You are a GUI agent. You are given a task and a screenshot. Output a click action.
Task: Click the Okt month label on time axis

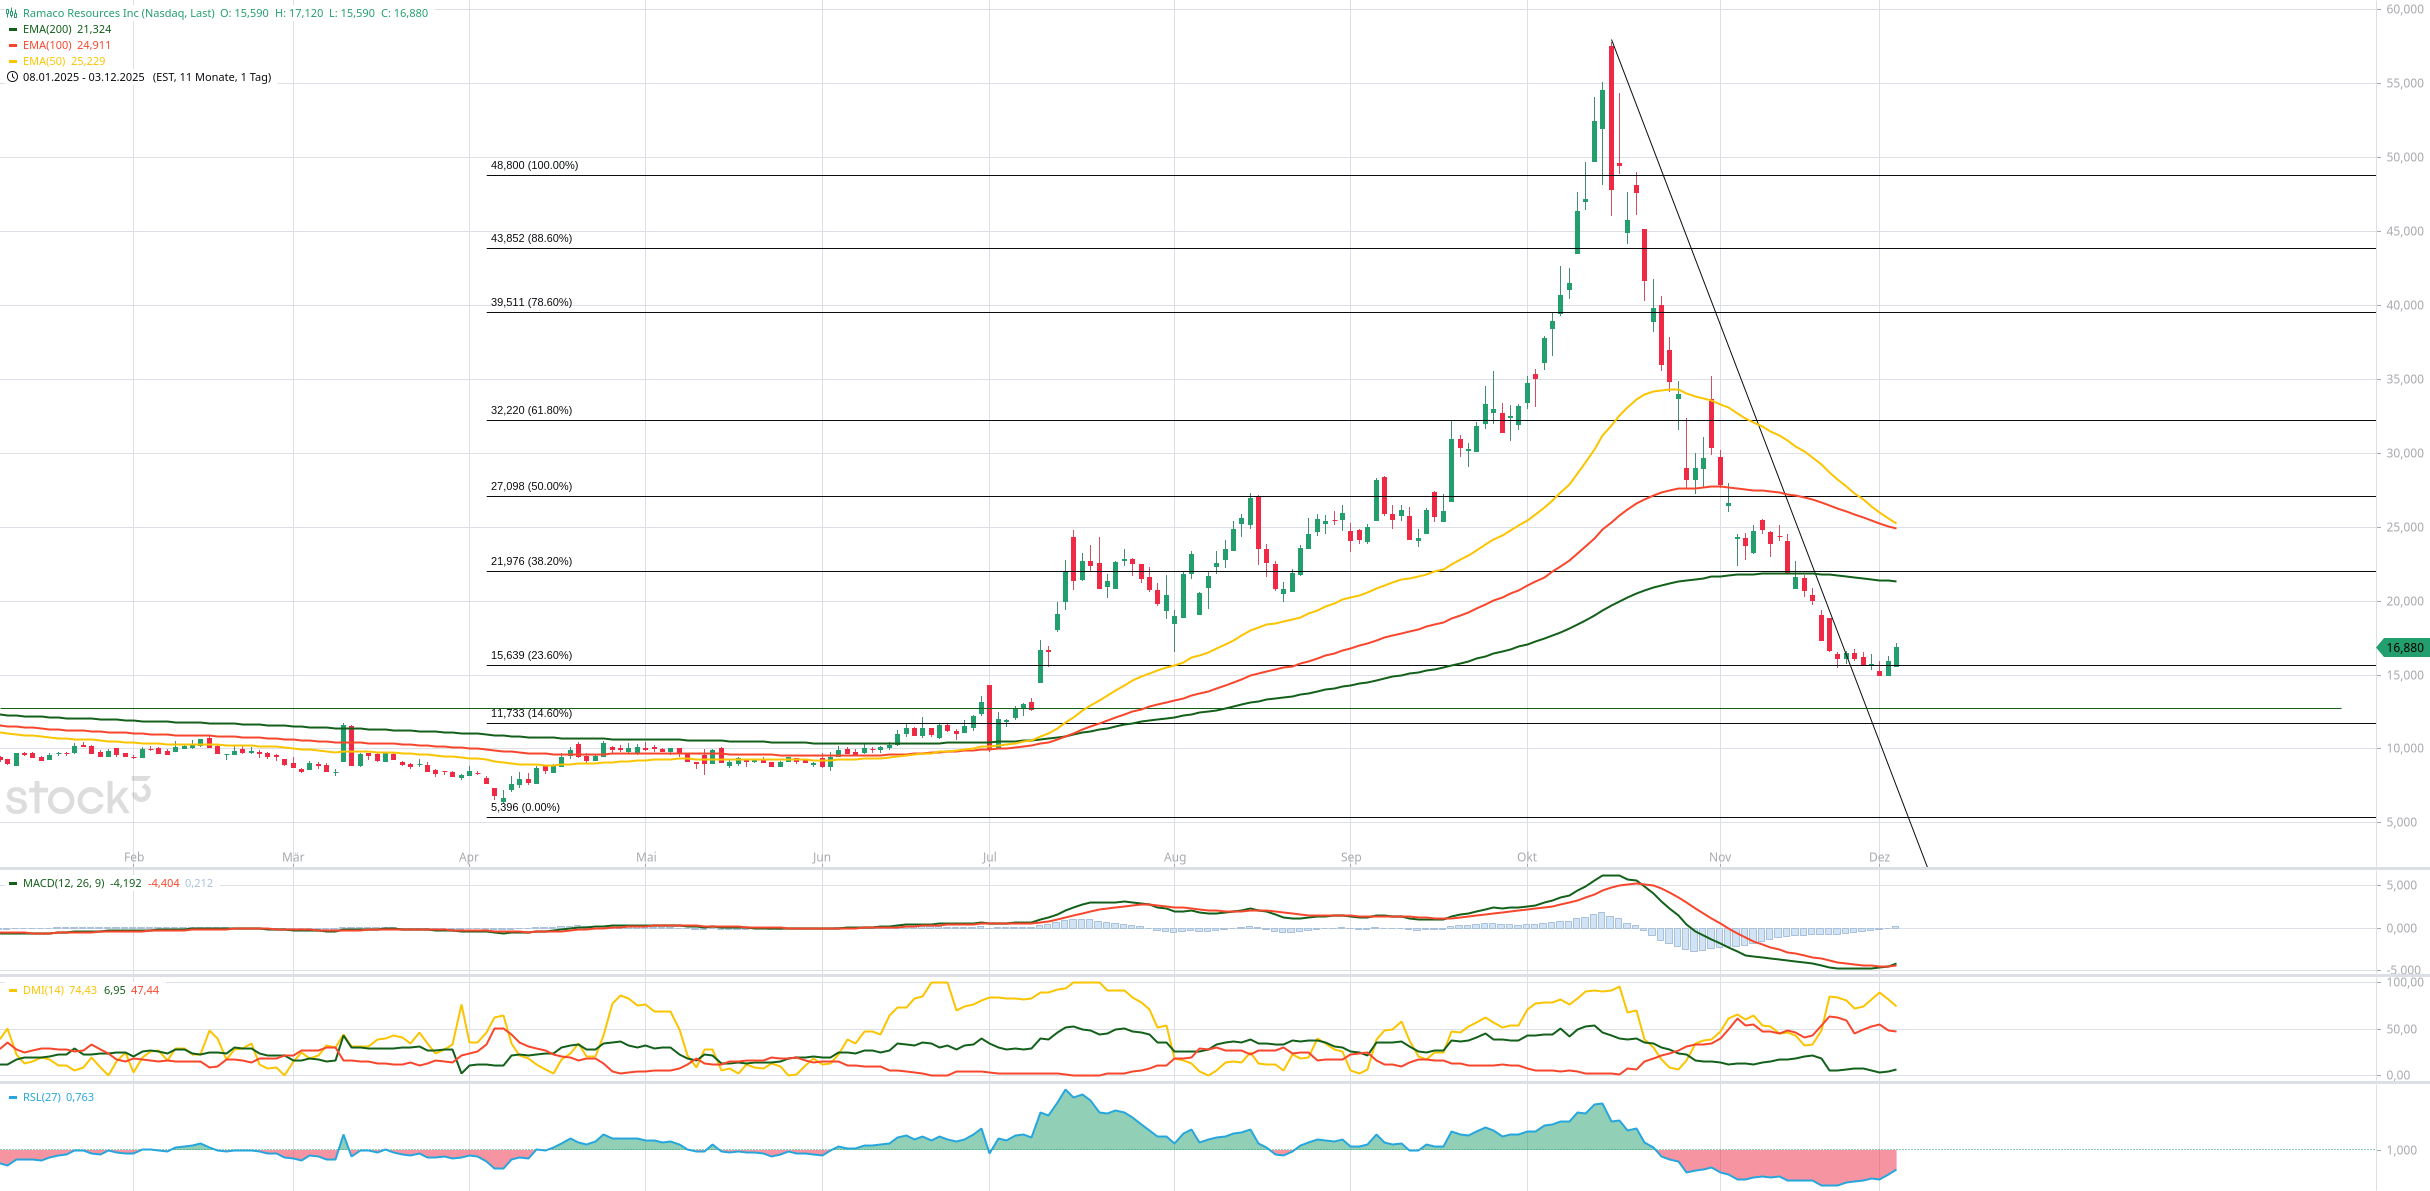tap(1526, 857)
